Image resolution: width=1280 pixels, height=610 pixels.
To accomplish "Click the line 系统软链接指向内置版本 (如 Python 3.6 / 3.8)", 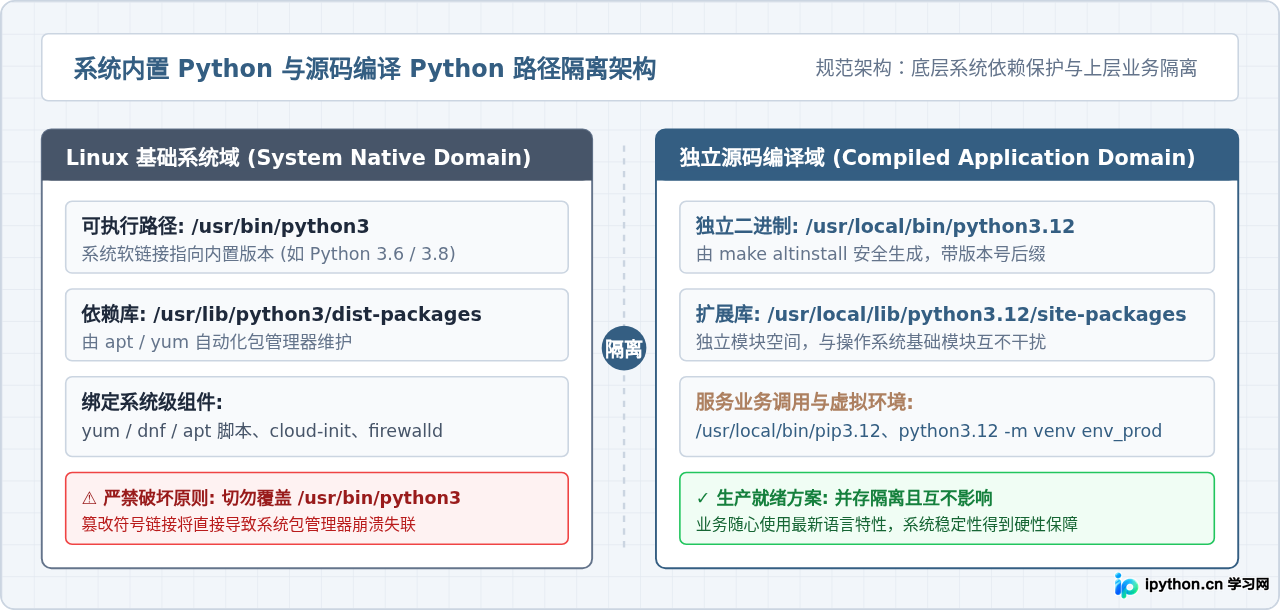I will (x=269, y=254).
